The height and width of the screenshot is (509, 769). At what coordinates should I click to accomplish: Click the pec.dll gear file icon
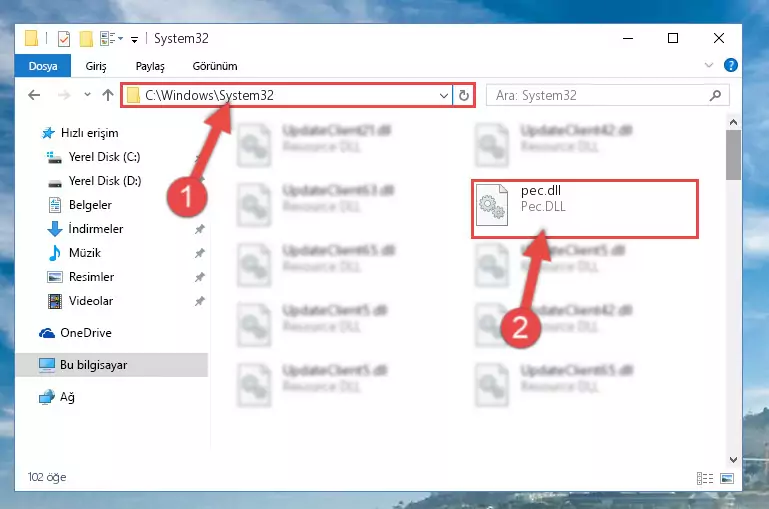(x=492, y=205)
